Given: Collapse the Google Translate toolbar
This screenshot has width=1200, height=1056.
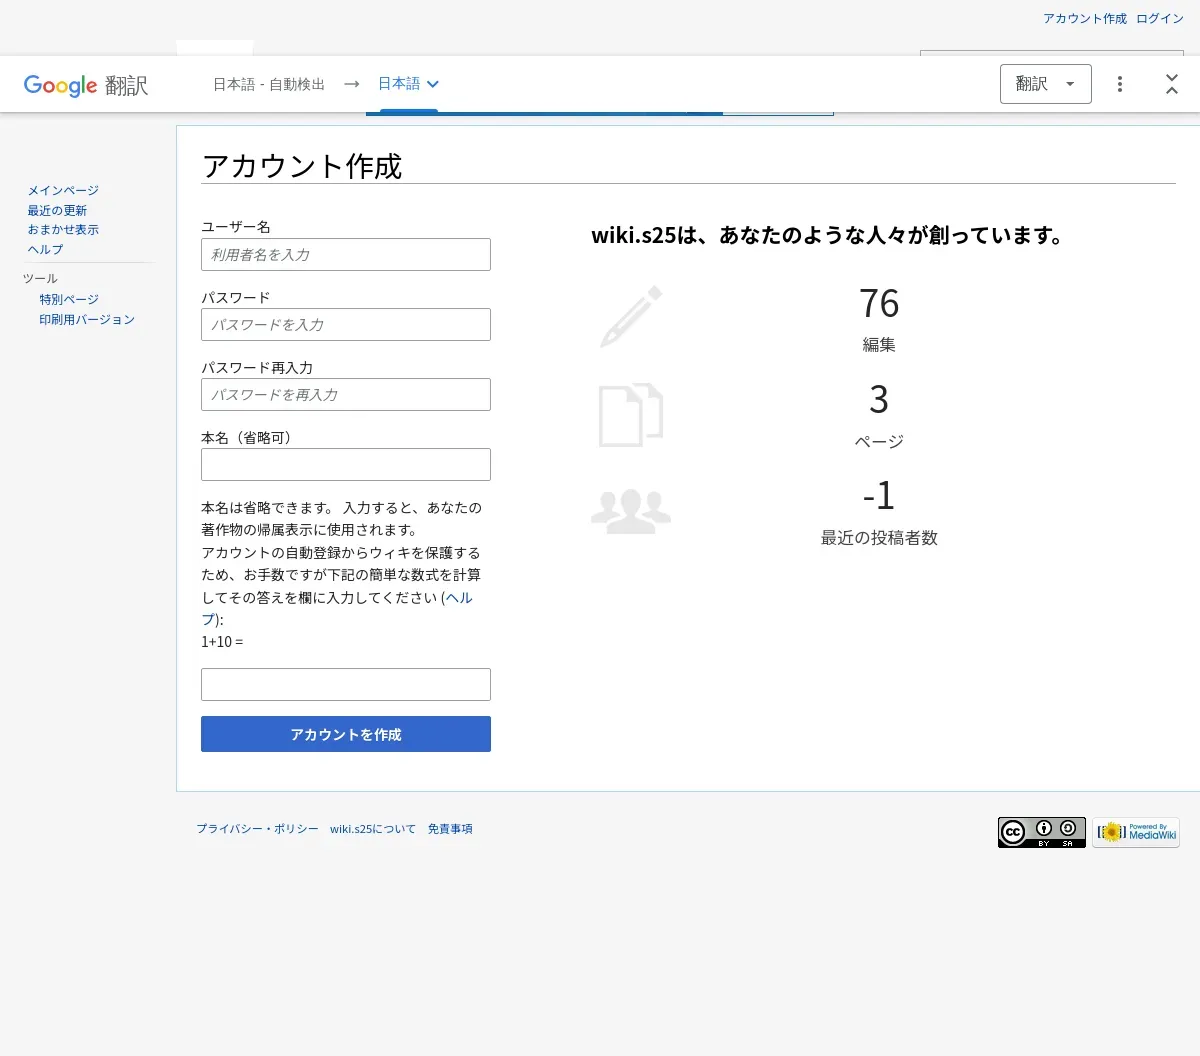Looking at the screenshot, I should click(1171, 84).
